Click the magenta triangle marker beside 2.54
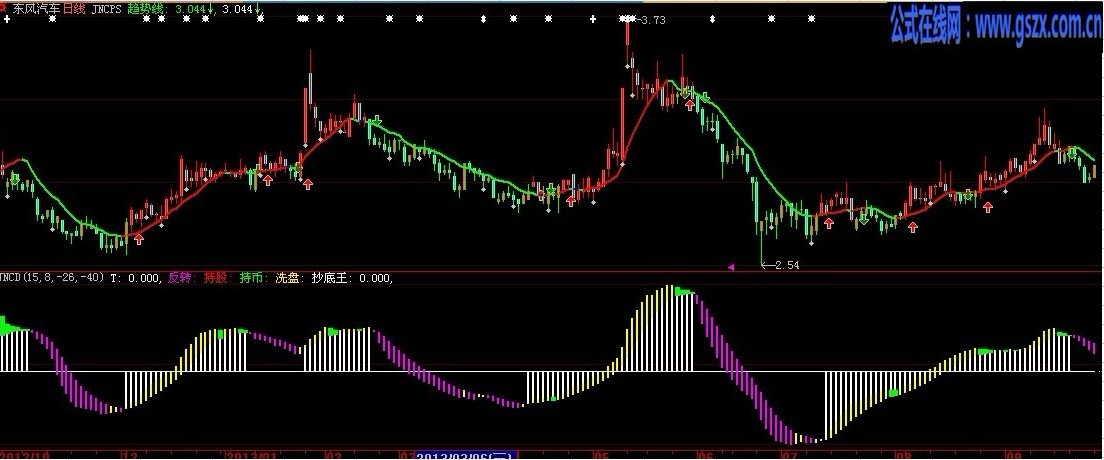The height and width of the screenshot is (460, 1104). (x=731, y=266)
